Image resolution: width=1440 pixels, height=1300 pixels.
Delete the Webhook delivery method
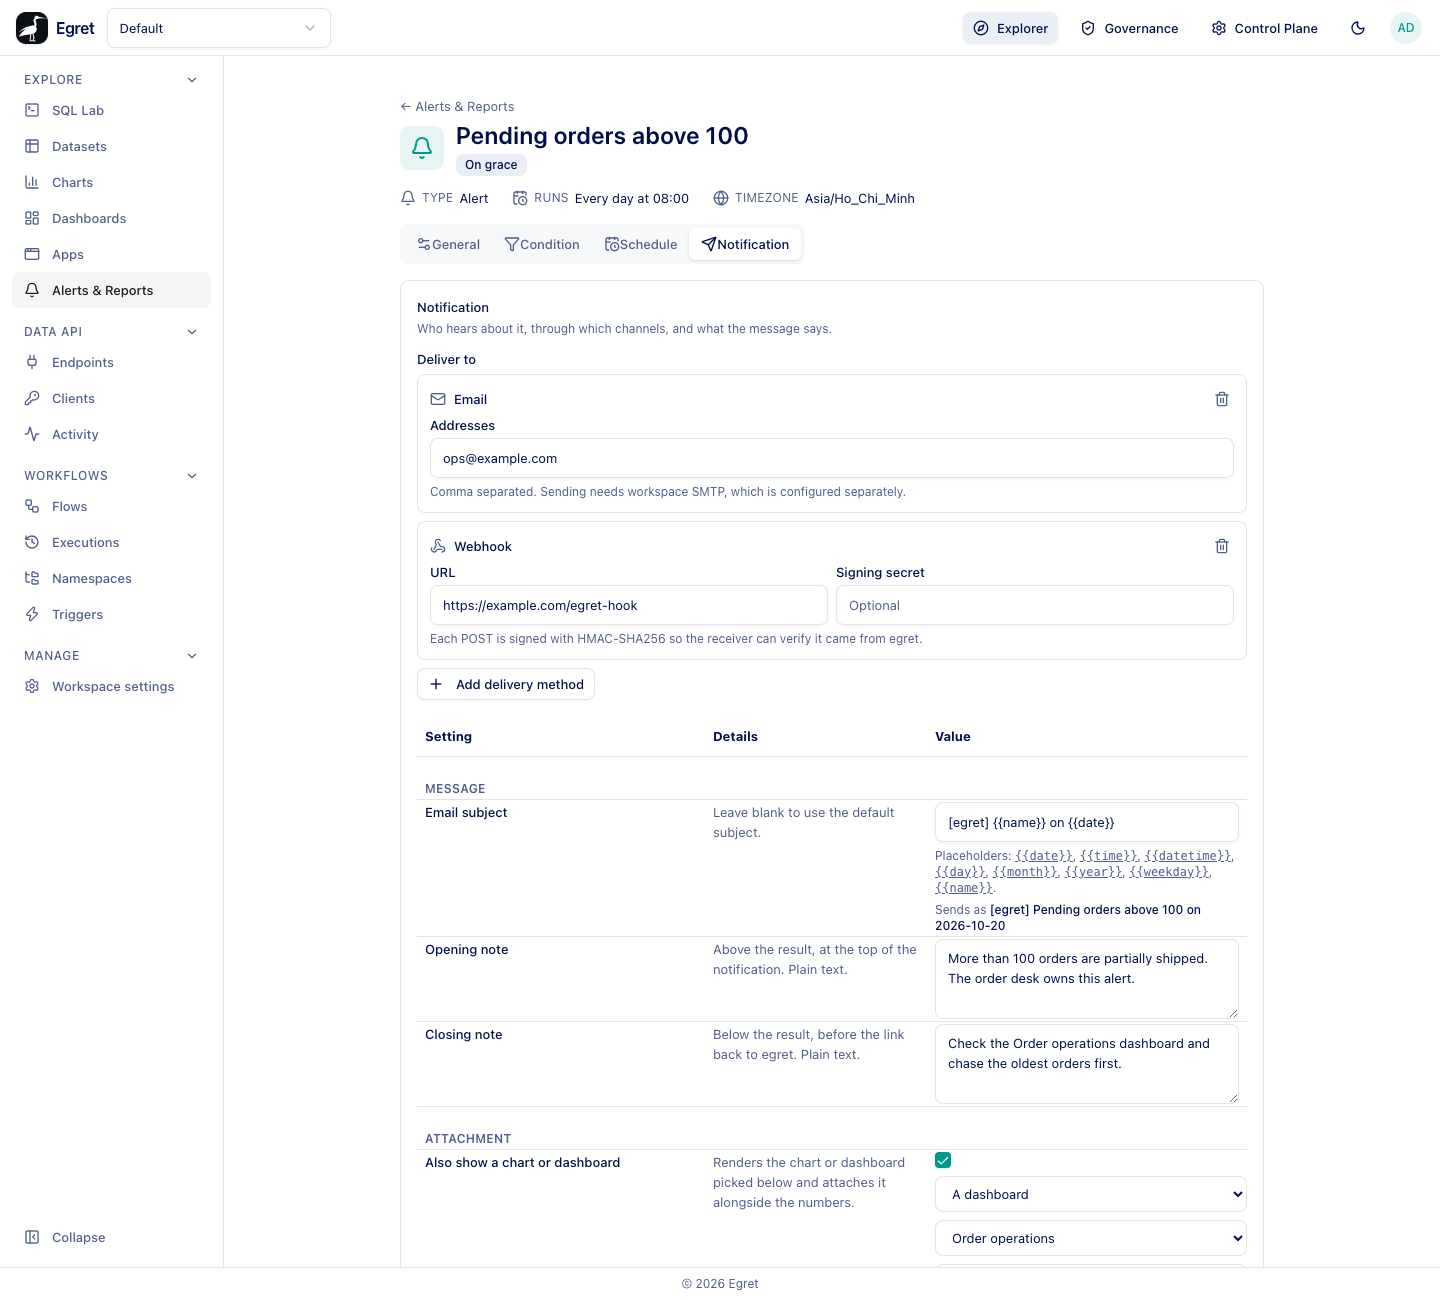1222,546
